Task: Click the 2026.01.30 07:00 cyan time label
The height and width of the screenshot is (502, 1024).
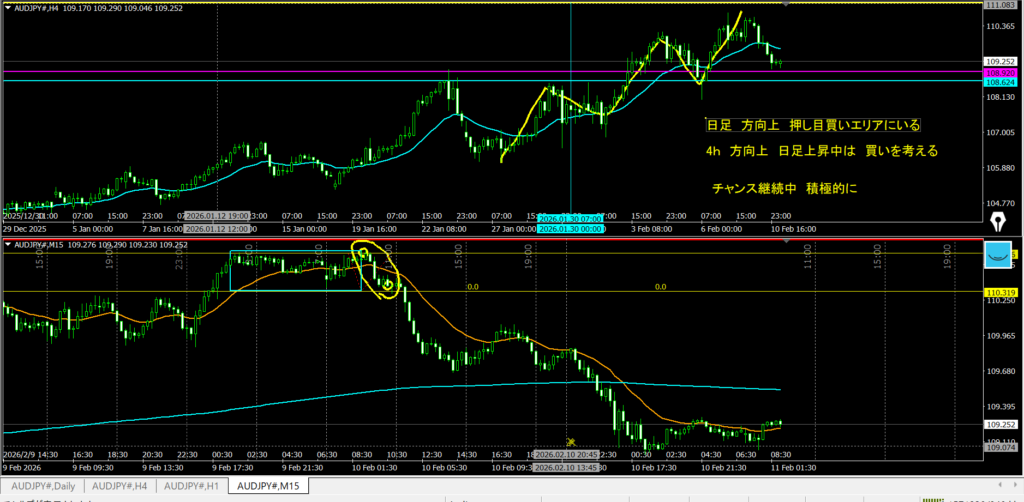Action: pos(570,218)
